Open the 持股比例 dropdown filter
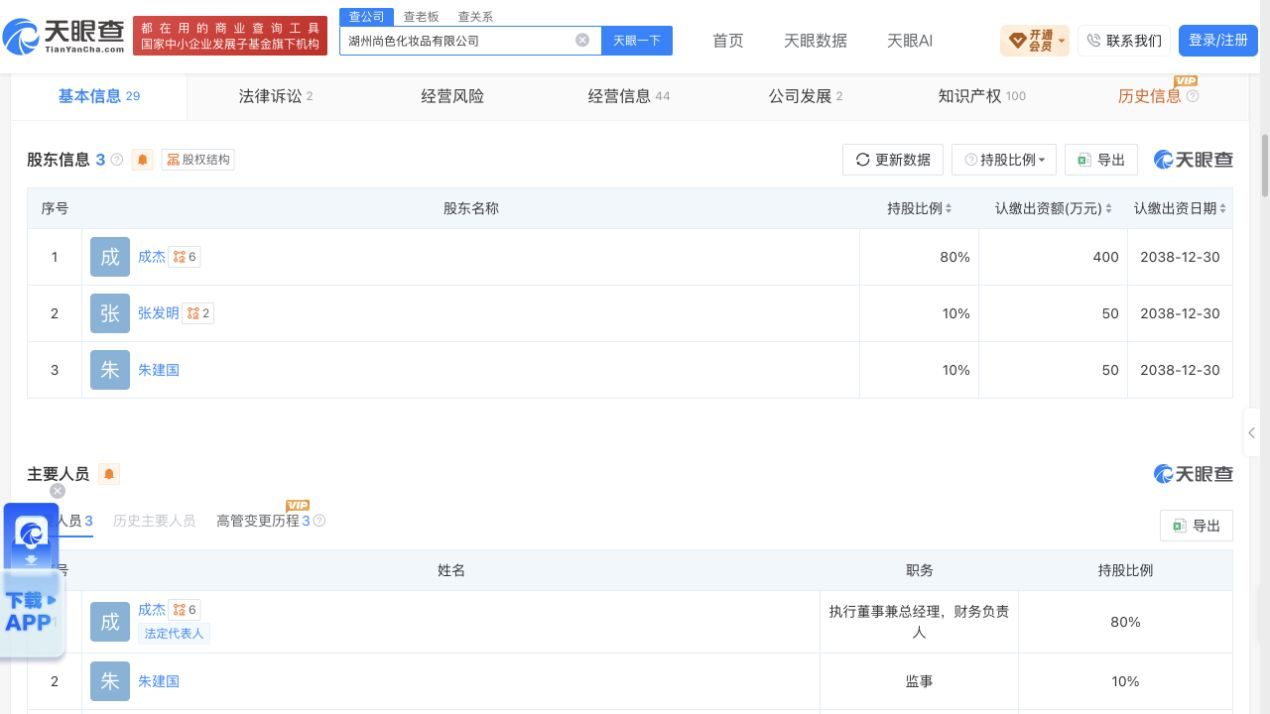 [x=1004, y=160]
